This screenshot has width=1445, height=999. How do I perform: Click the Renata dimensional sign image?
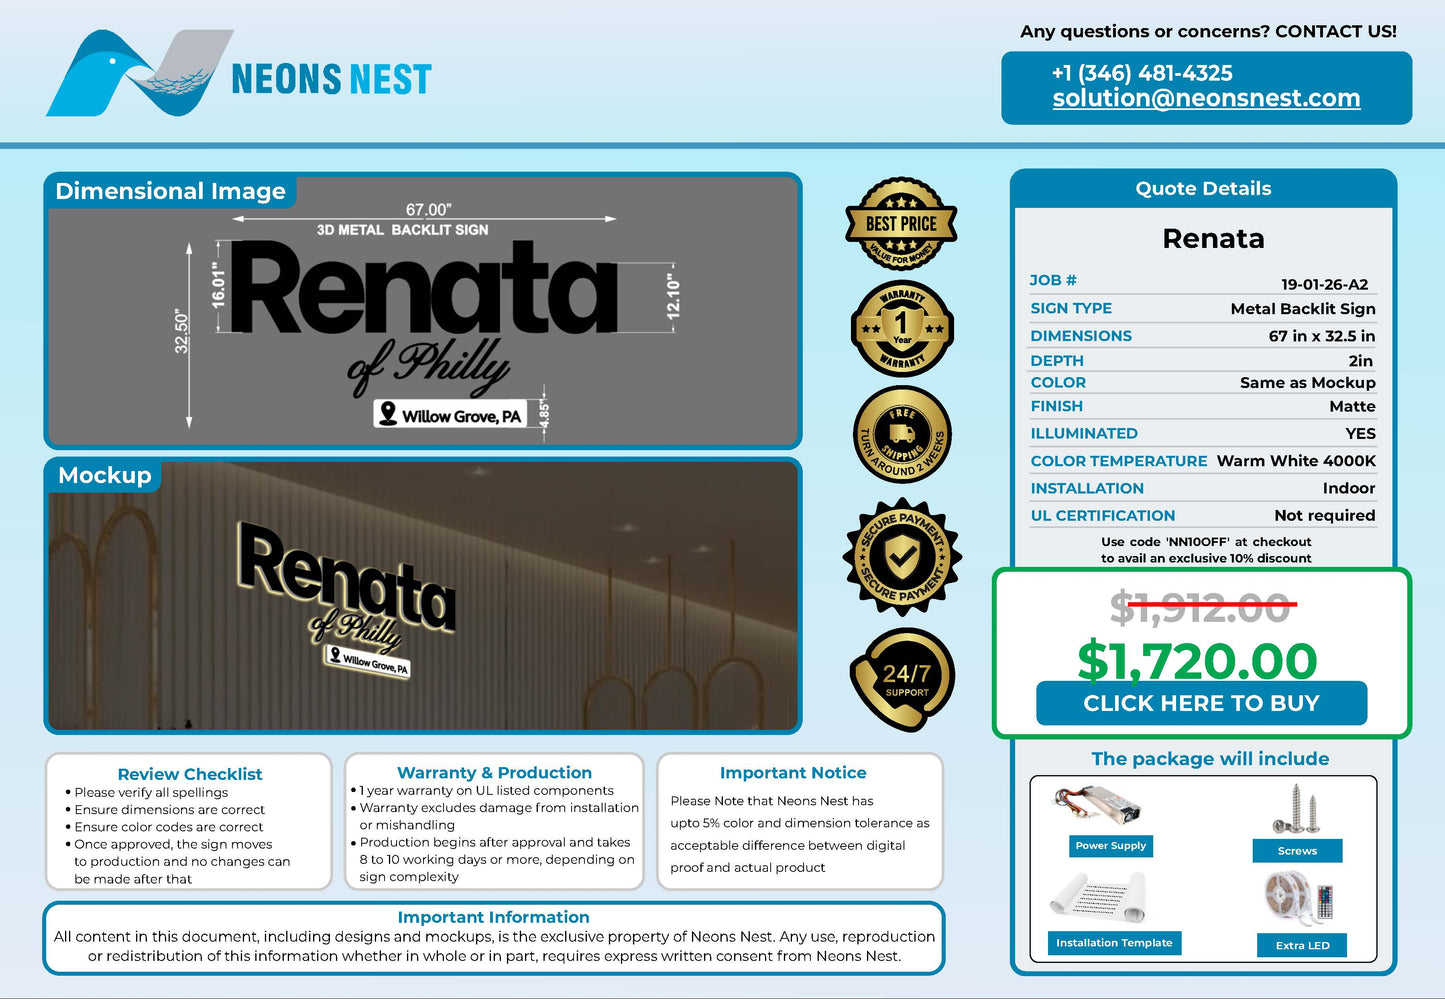click(423, 311)
